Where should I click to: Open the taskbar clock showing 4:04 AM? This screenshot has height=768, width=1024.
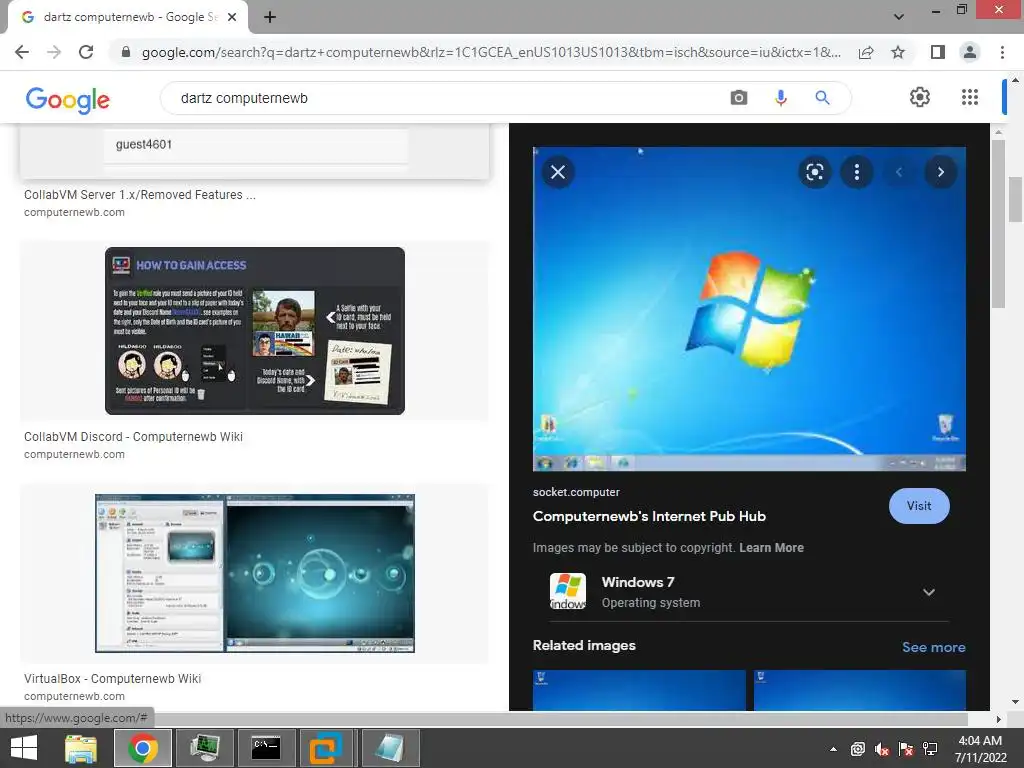click(x=980, y=748)
